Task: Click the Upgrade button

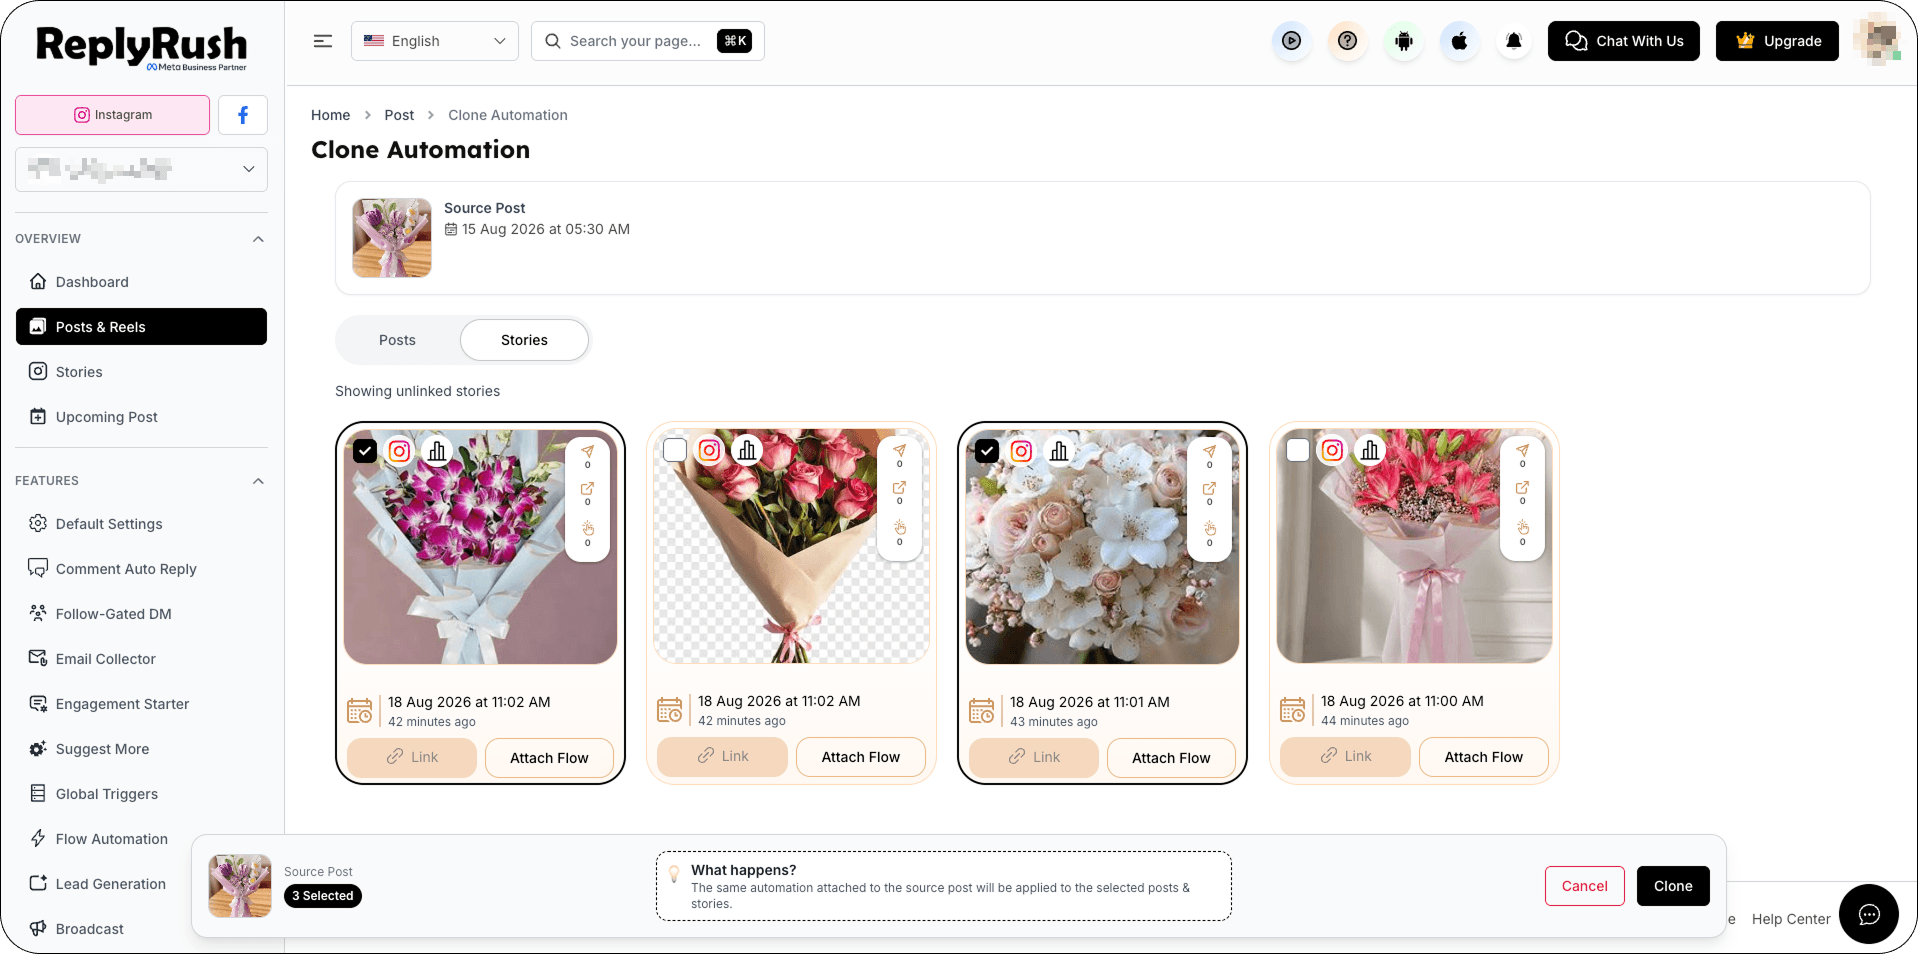Action: pos(1777,41)
